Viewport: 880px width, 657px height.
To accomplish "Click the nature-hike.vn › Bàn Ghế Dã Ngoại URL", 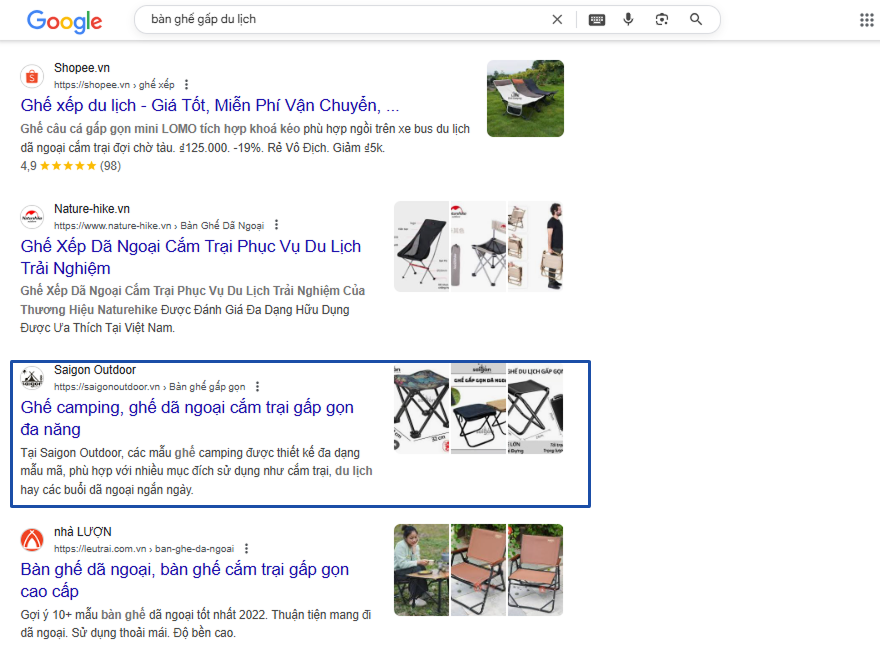I will (159, 226).
